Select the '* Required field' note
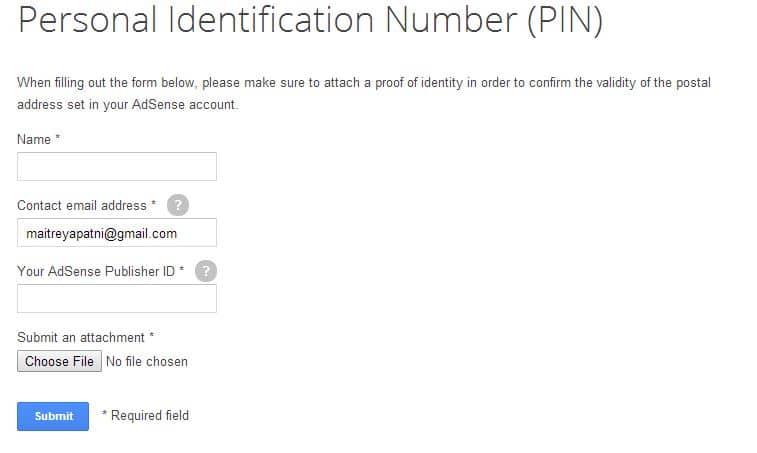Image resolution: width=757 pixels, height=453 pixels. pyautogui.click(x=145, y=415)
